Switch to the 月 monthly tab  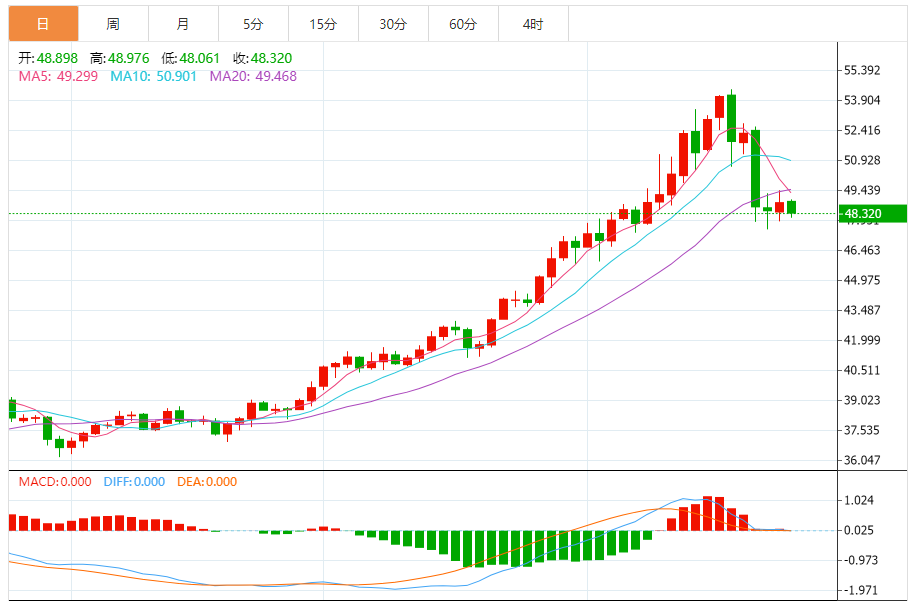[183, 24]
